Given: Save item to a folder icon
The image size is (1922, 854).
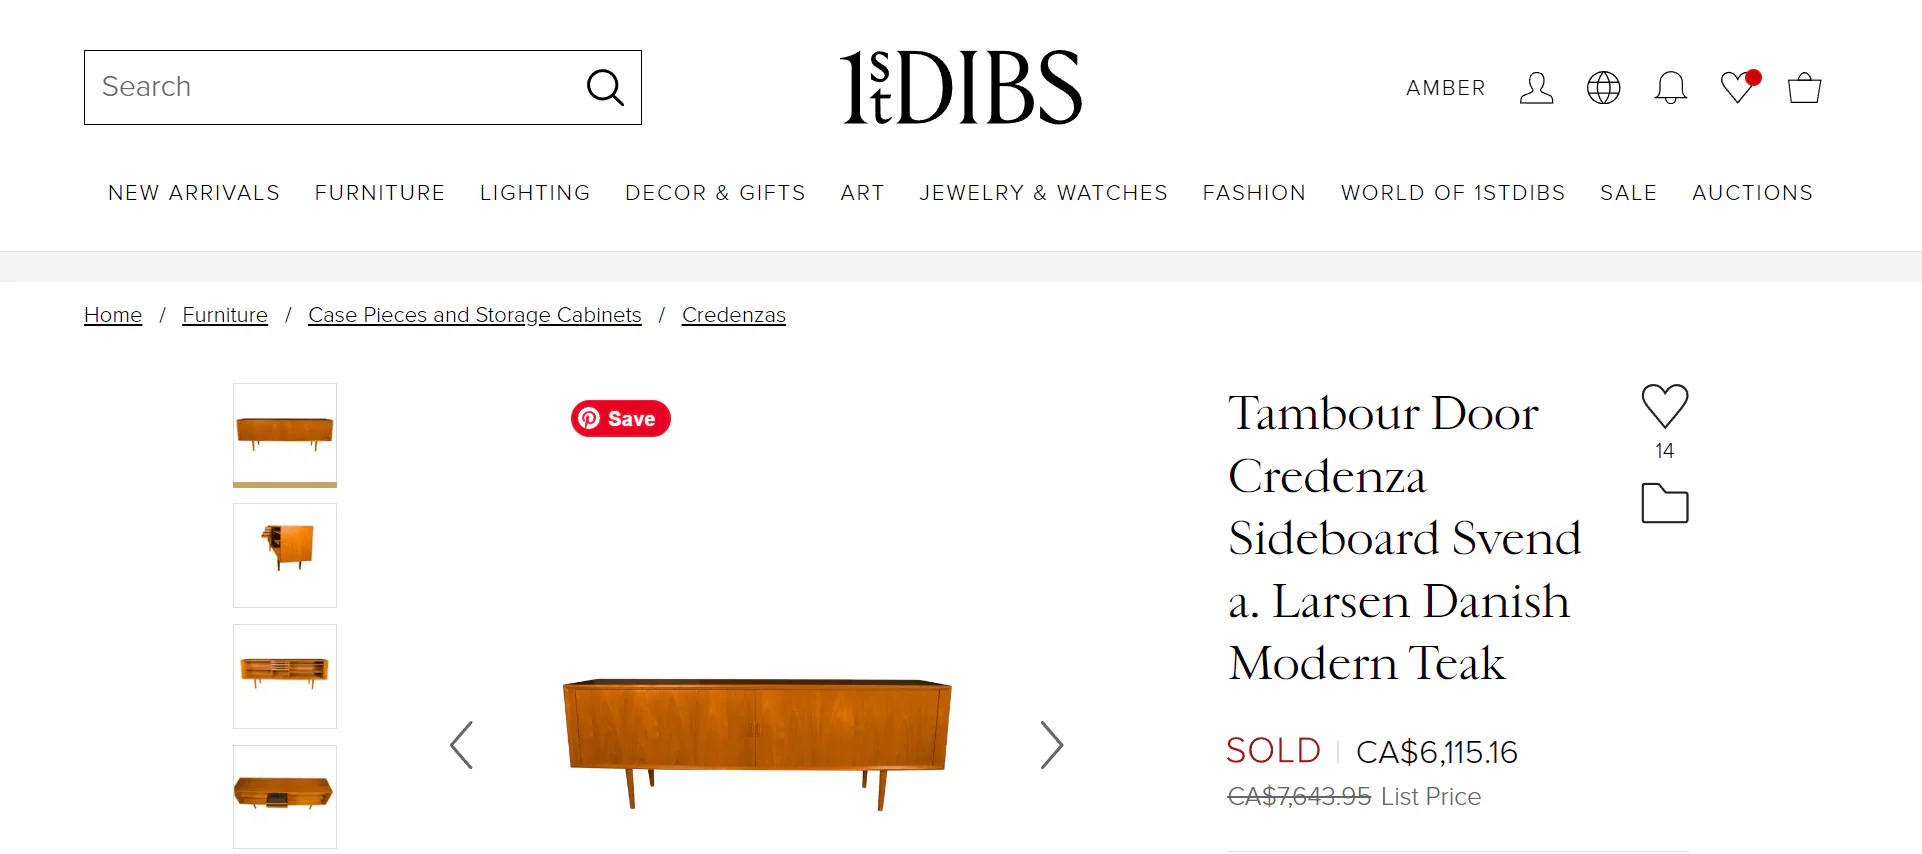Looking at the screenshot, I should click(x=1663, y=503).
